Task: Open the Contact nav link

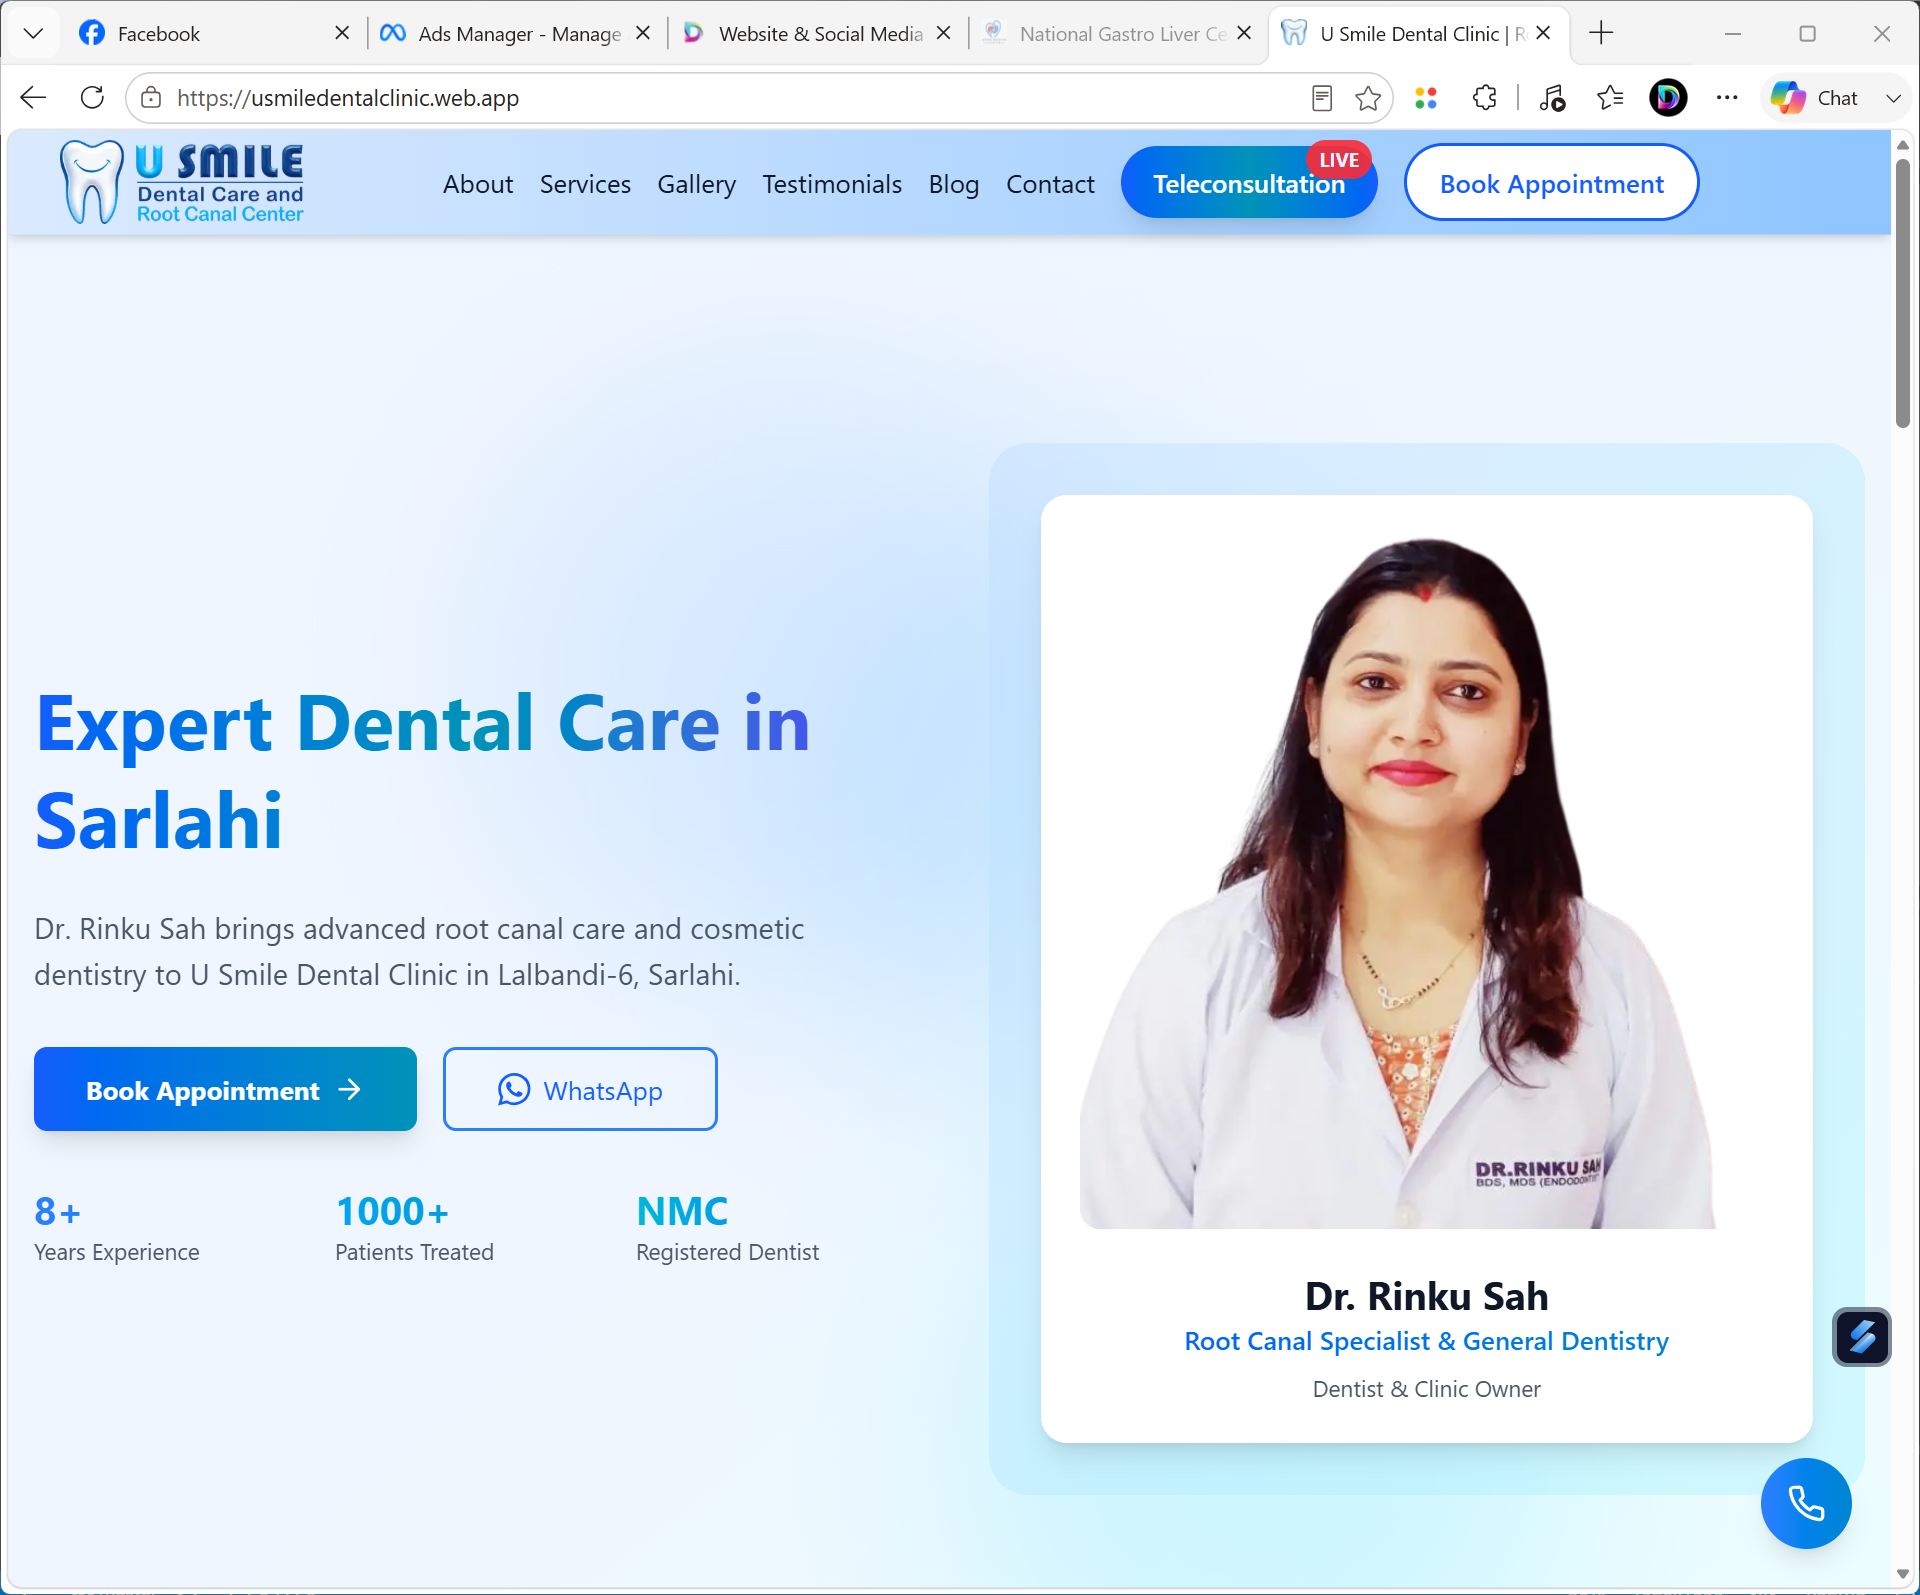Action: point(1050,184)
